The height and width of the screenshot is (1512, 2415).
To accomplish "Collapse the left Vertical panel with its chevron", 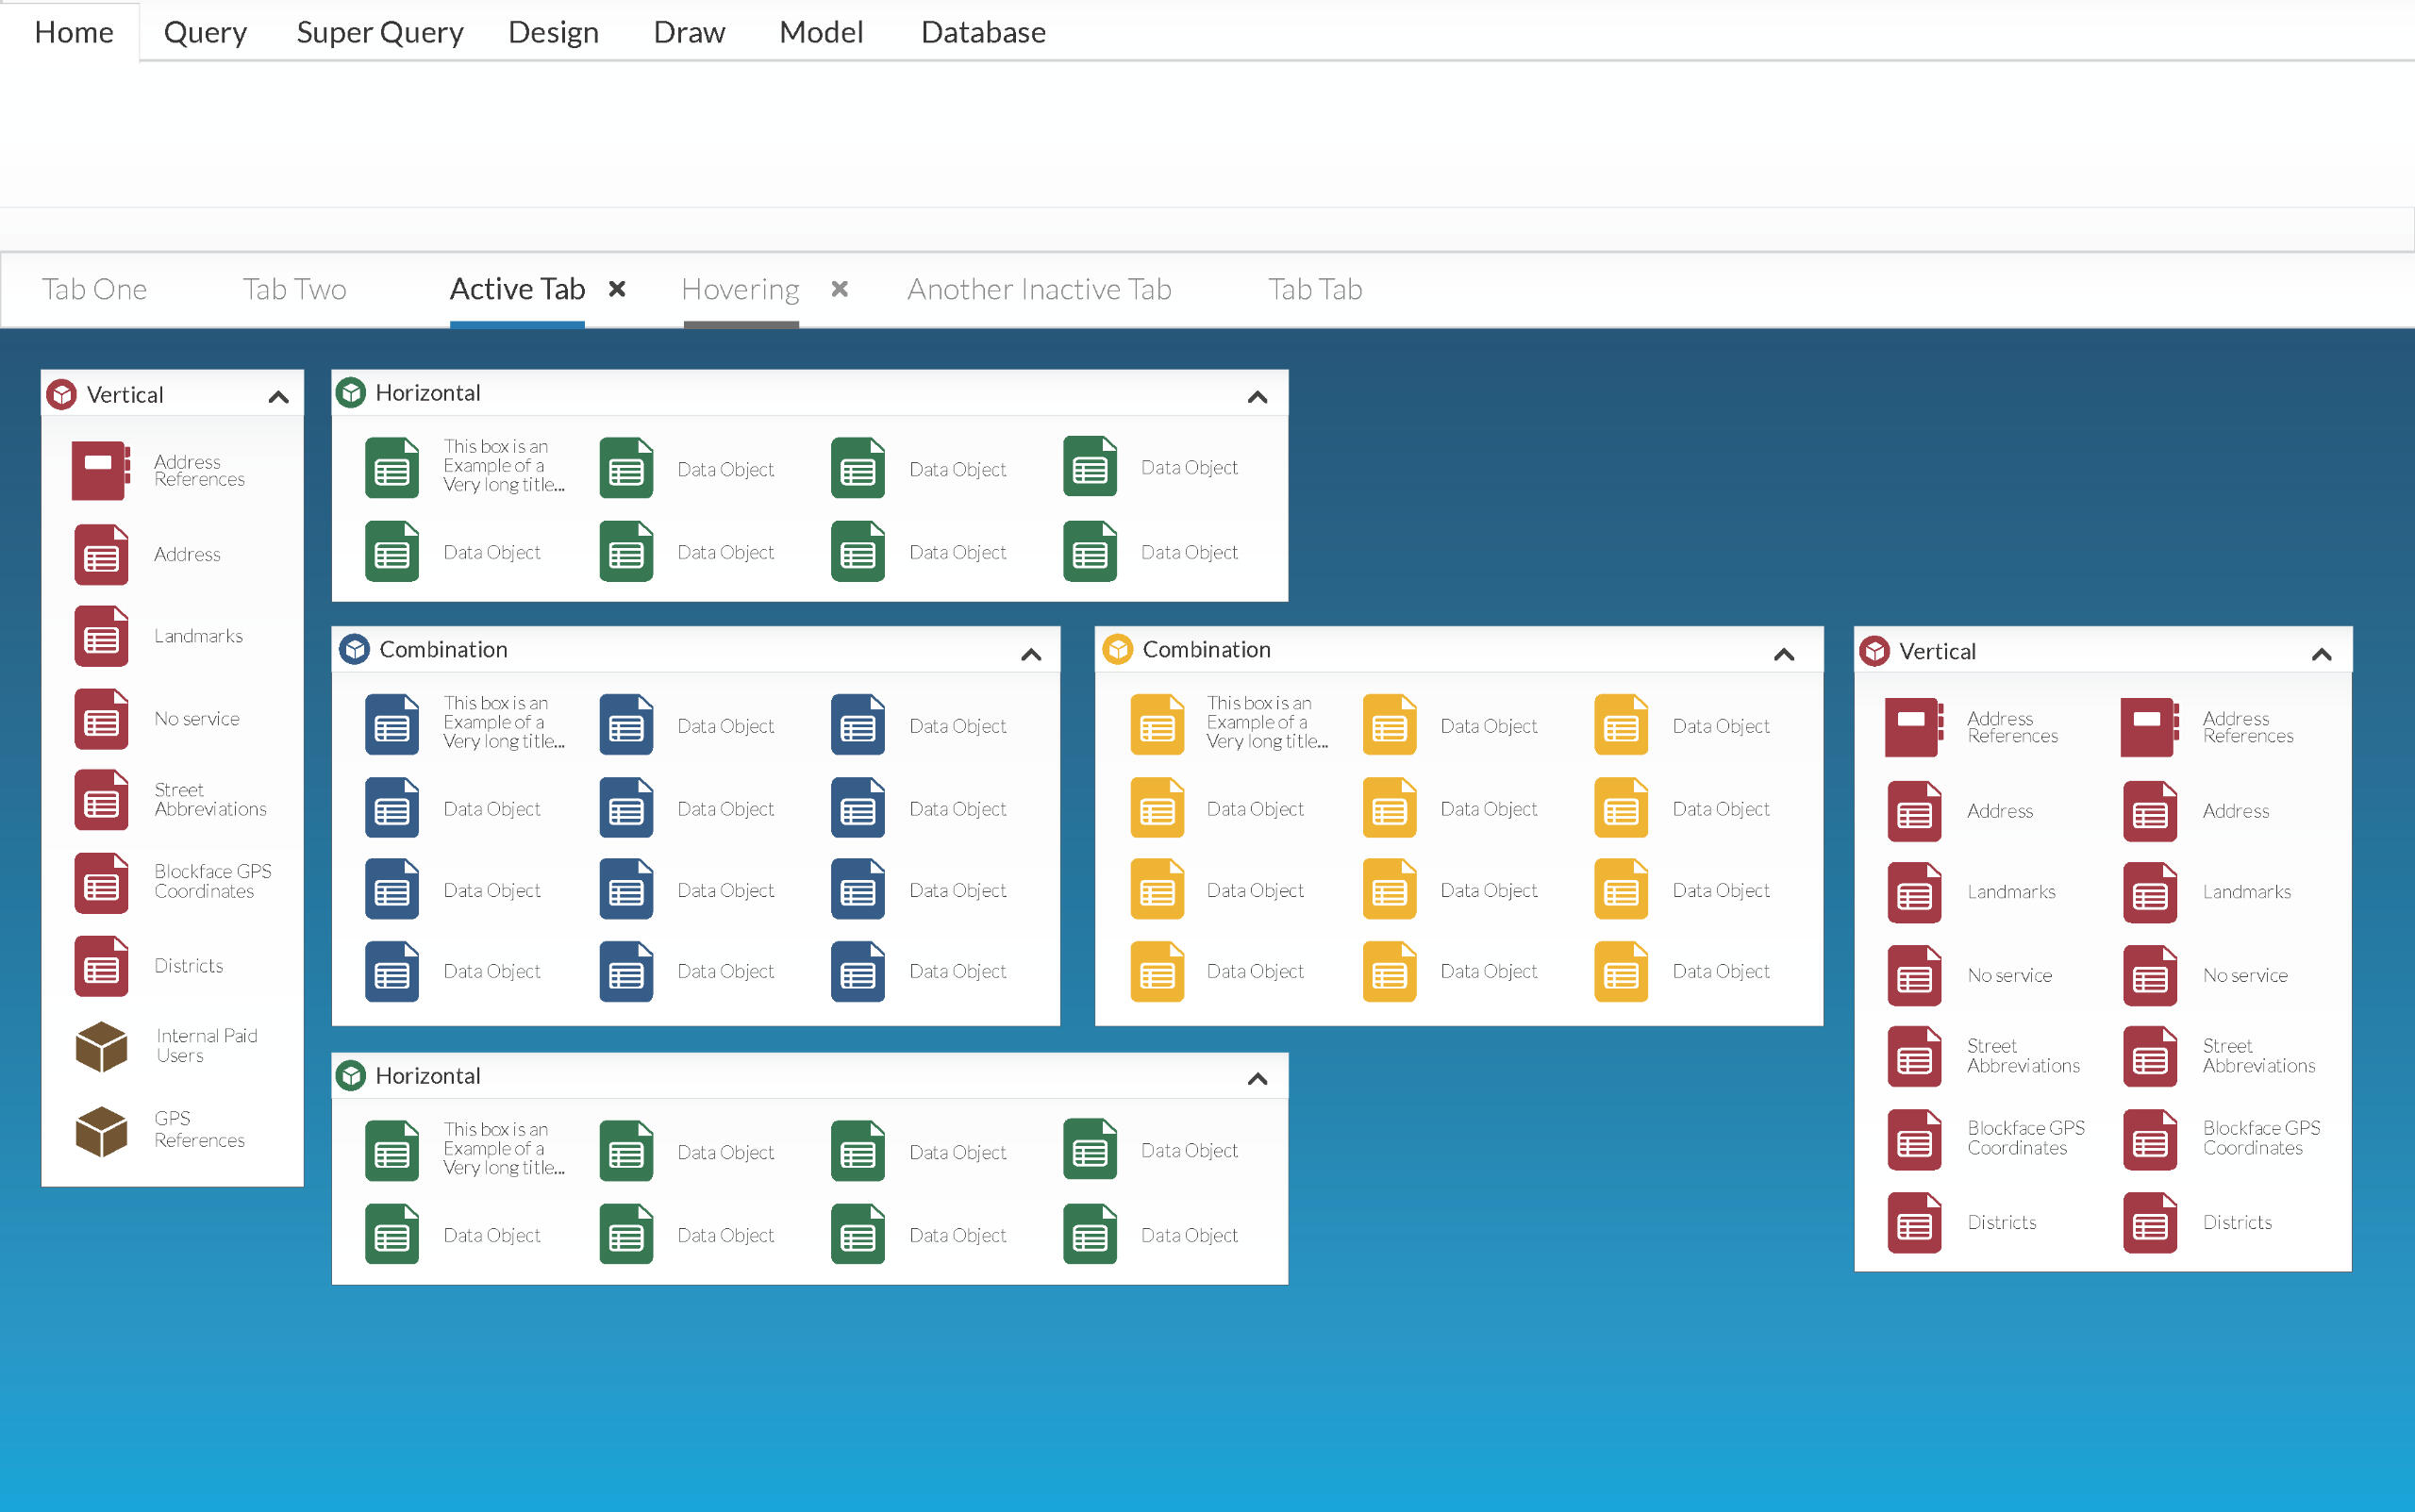I will click(x=279, y=397).
